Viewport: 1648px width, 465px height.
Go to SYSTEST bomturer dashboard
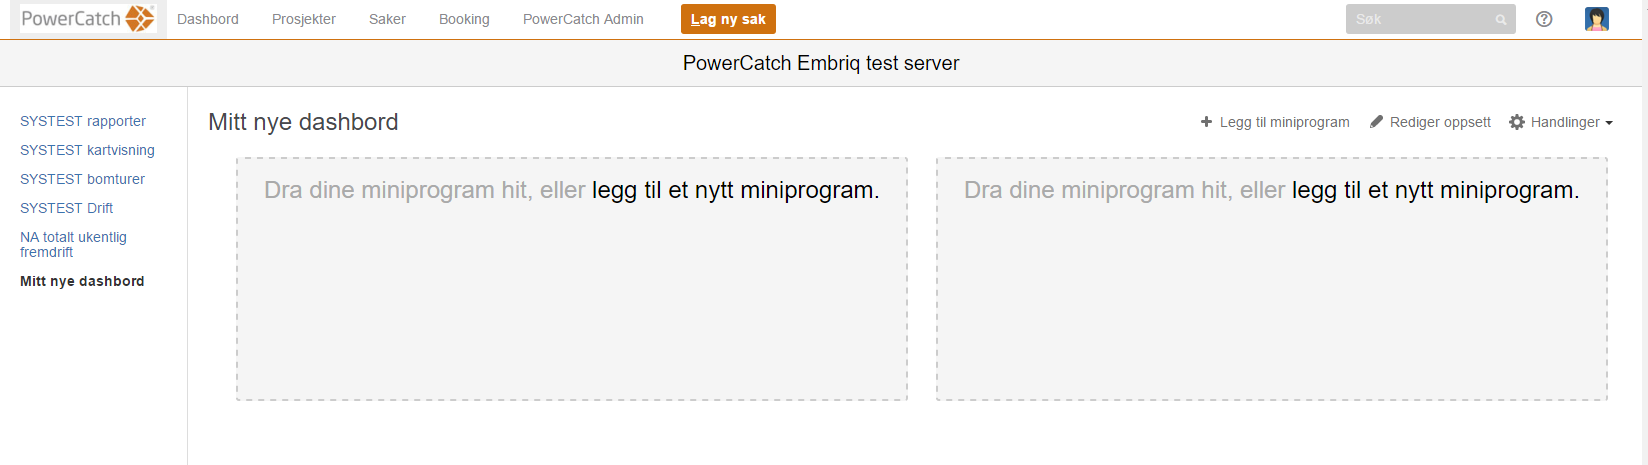point(82,179)
